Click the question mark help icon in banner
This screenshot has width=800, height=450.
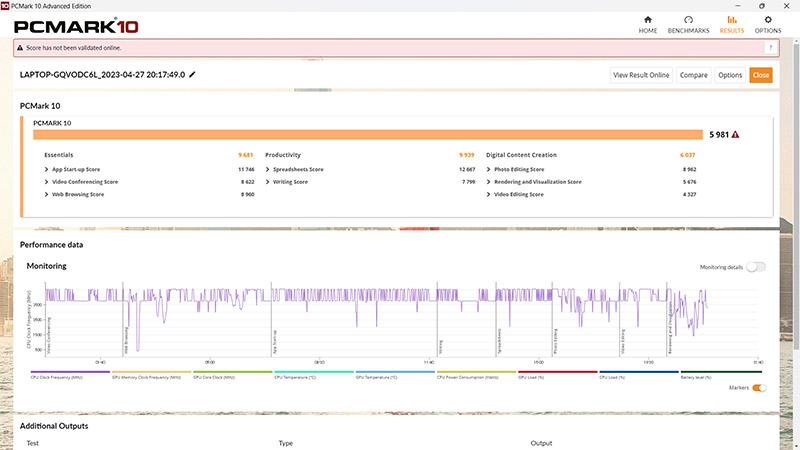770,48
